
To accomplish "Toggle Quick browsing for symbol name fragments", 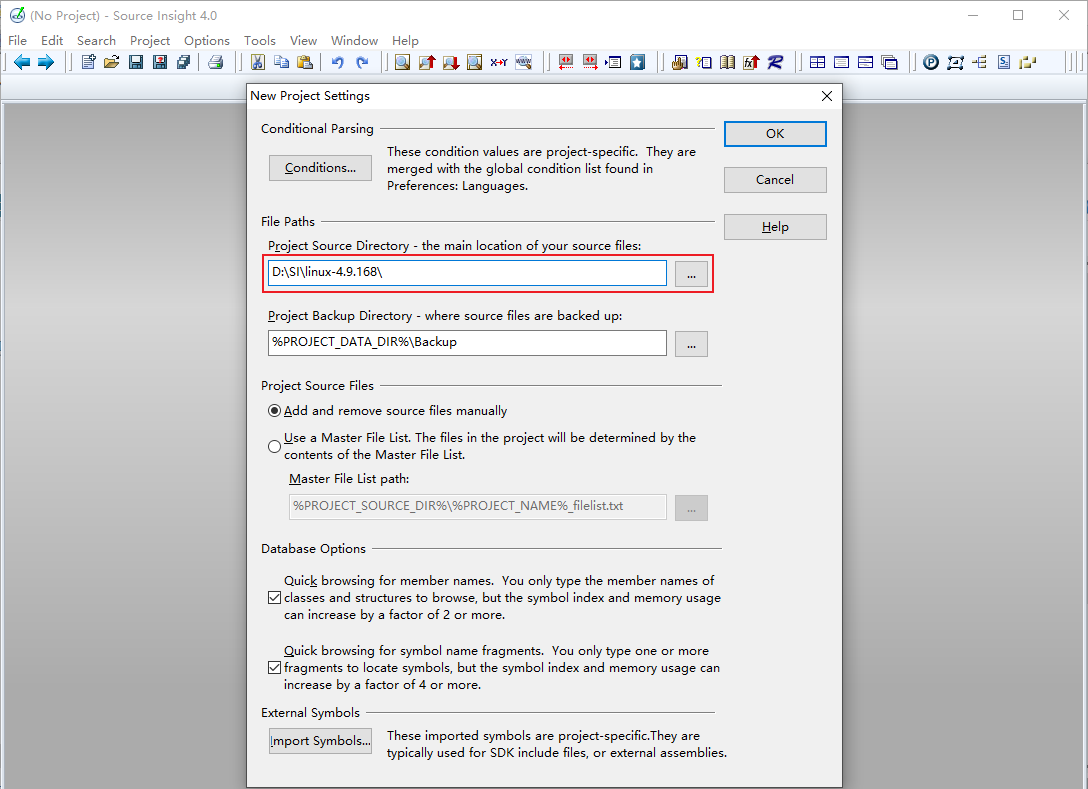I will (275, 668).
